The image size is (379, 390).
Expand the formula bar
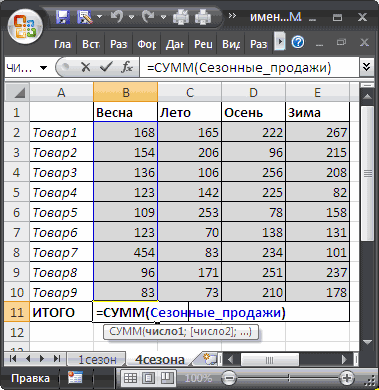(x=366, y=68)
